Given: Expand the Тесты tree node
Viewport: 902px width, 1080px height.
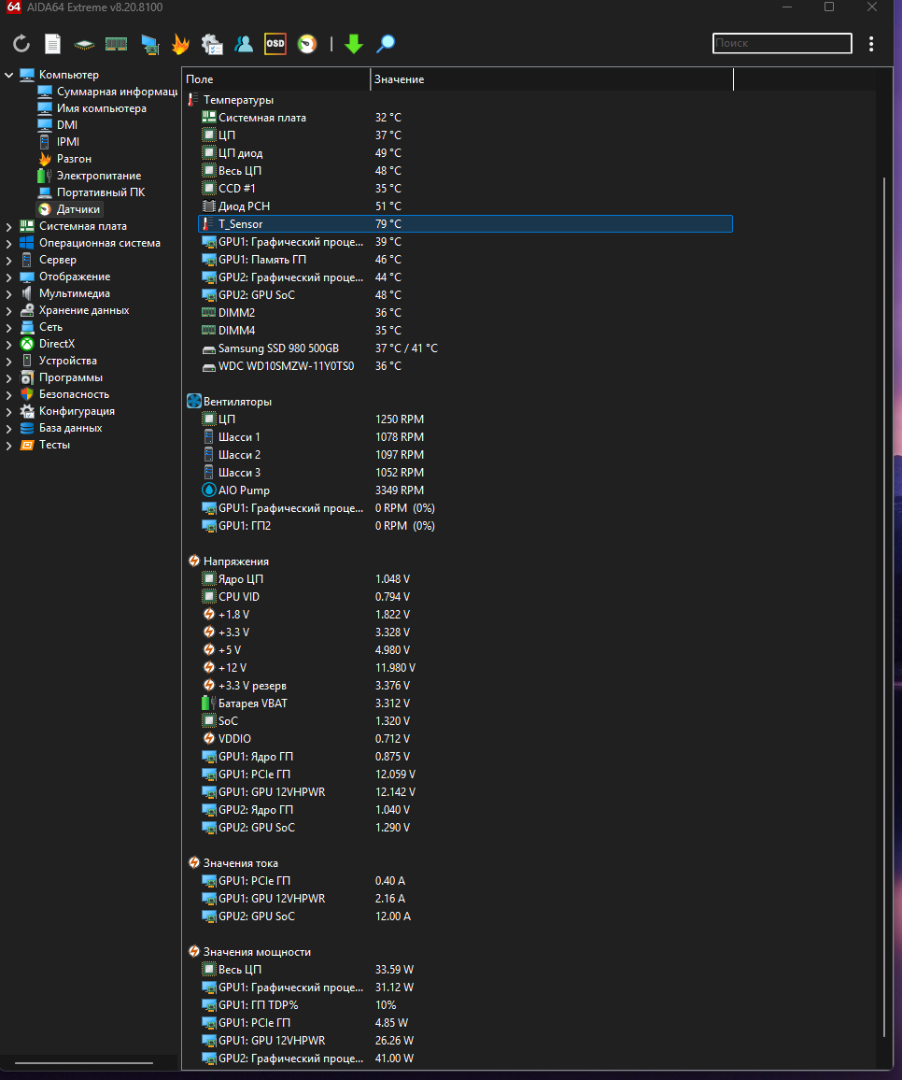Looking at the screenshot, I should [9, 445].
